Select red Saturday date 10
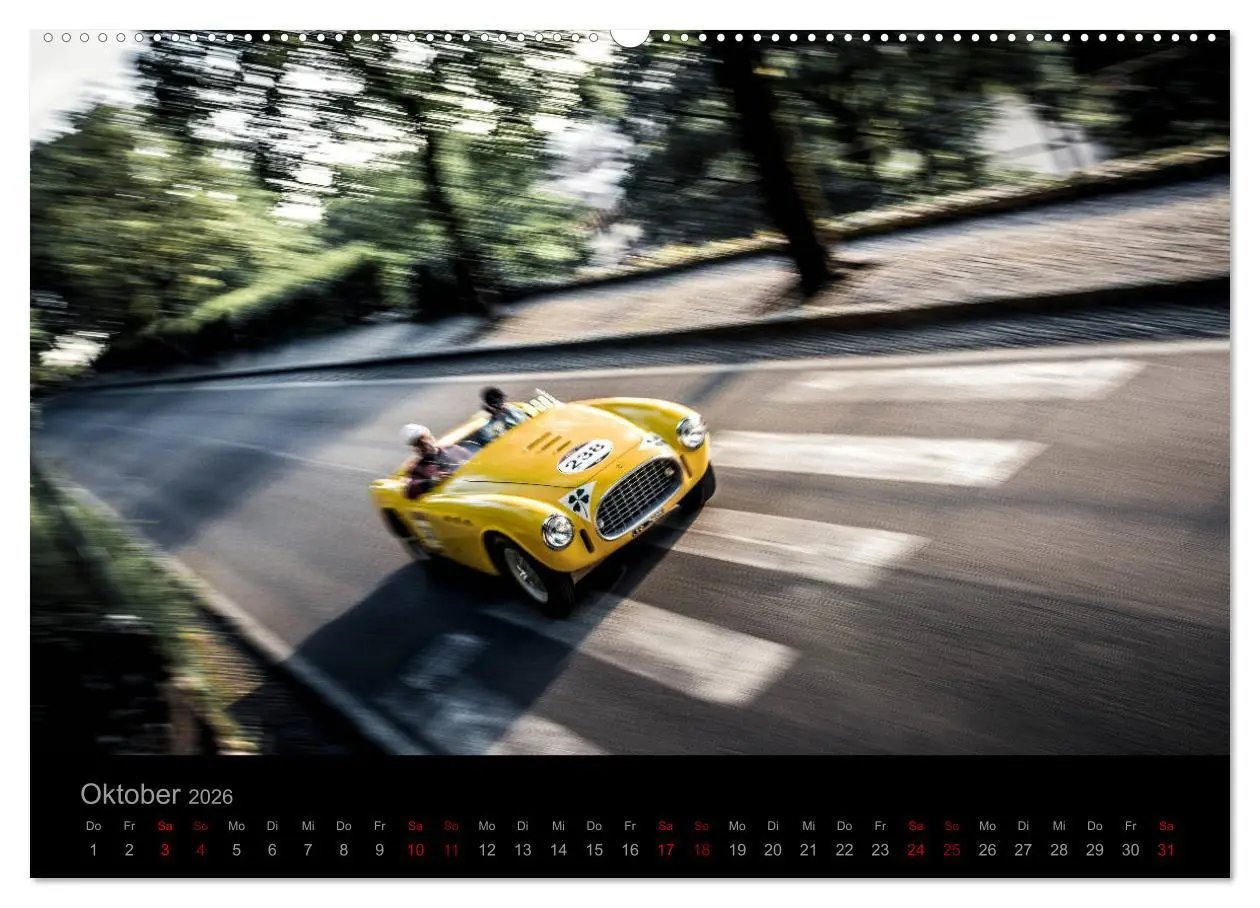 pyautogui.click(x=415, y=850)
